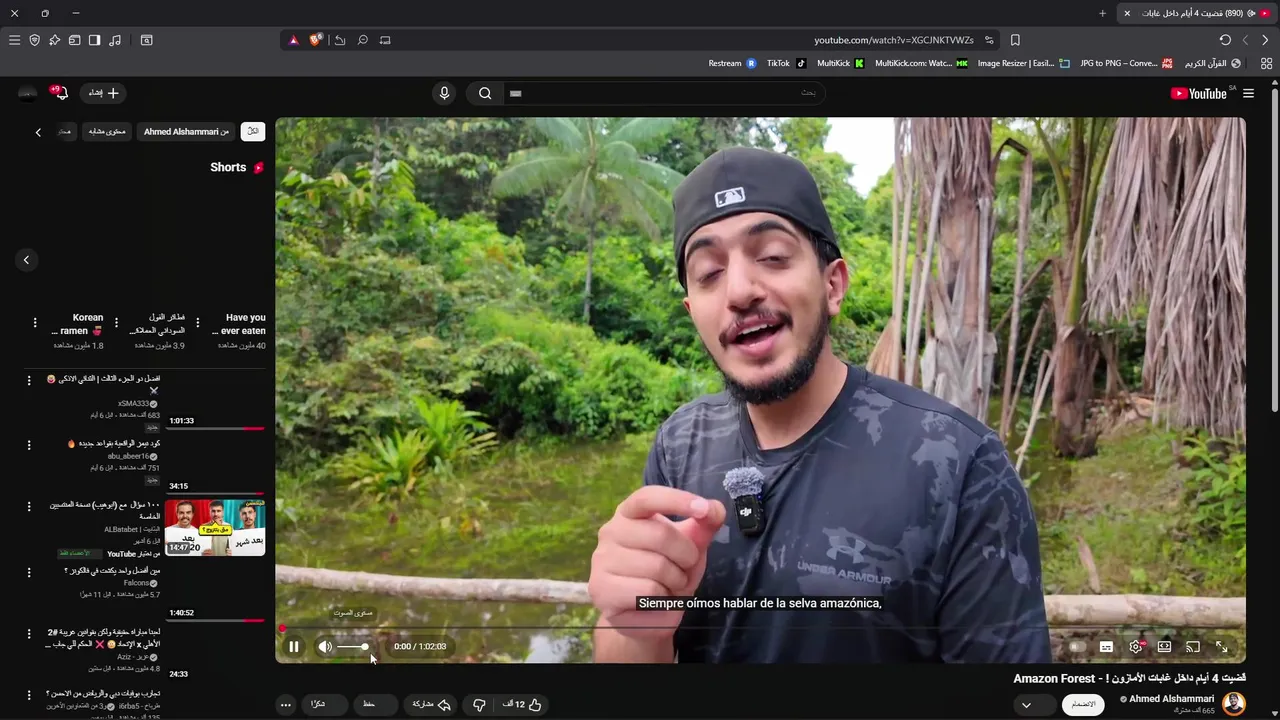Open the player settings gear
Viewport: 1280px width, 720px height.
click(1136, 647)
